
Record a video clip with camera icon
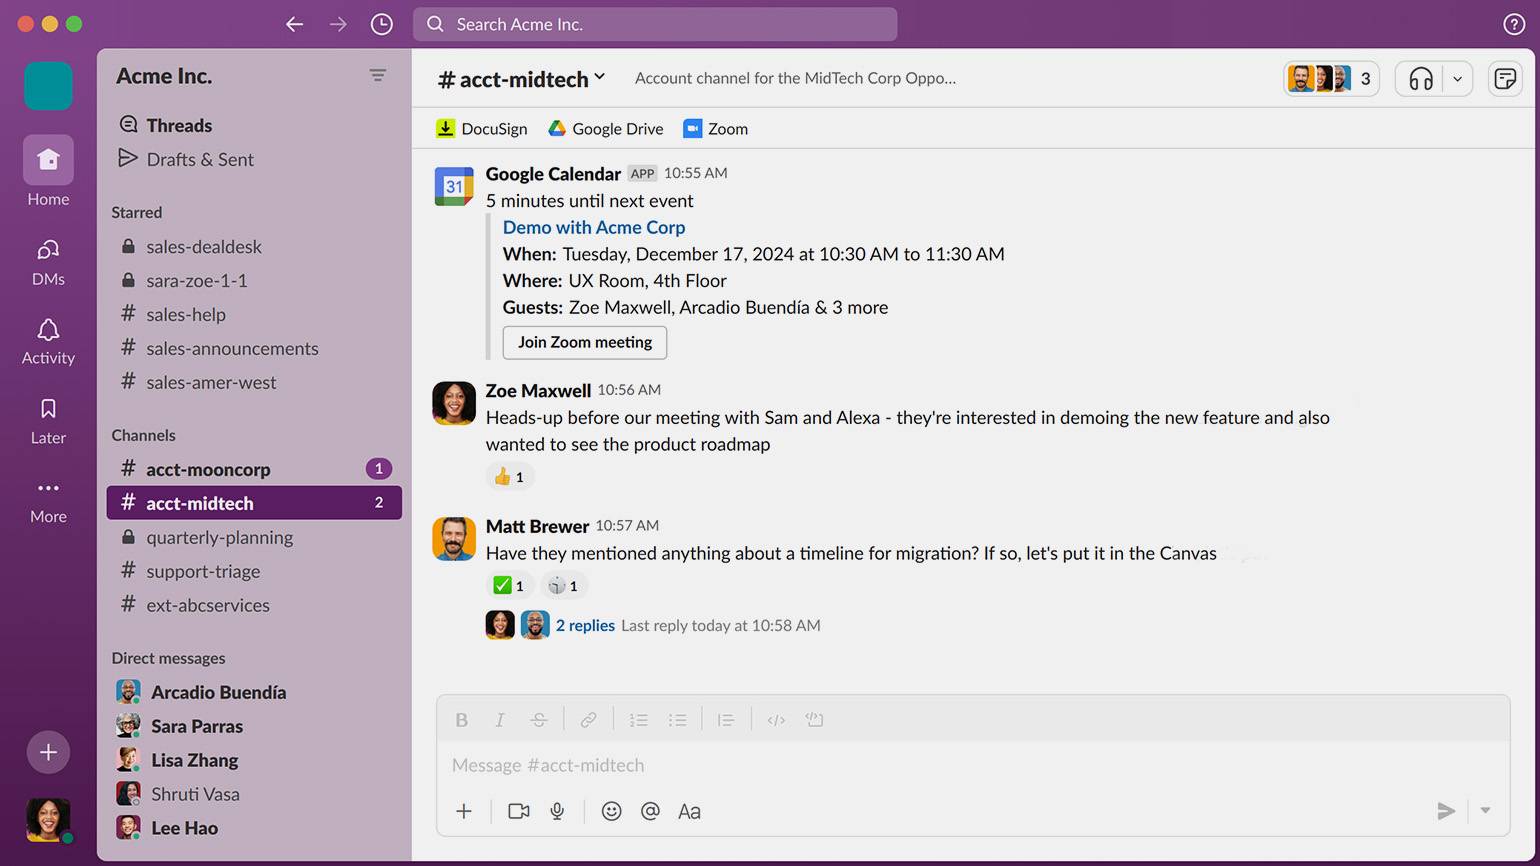518,811
